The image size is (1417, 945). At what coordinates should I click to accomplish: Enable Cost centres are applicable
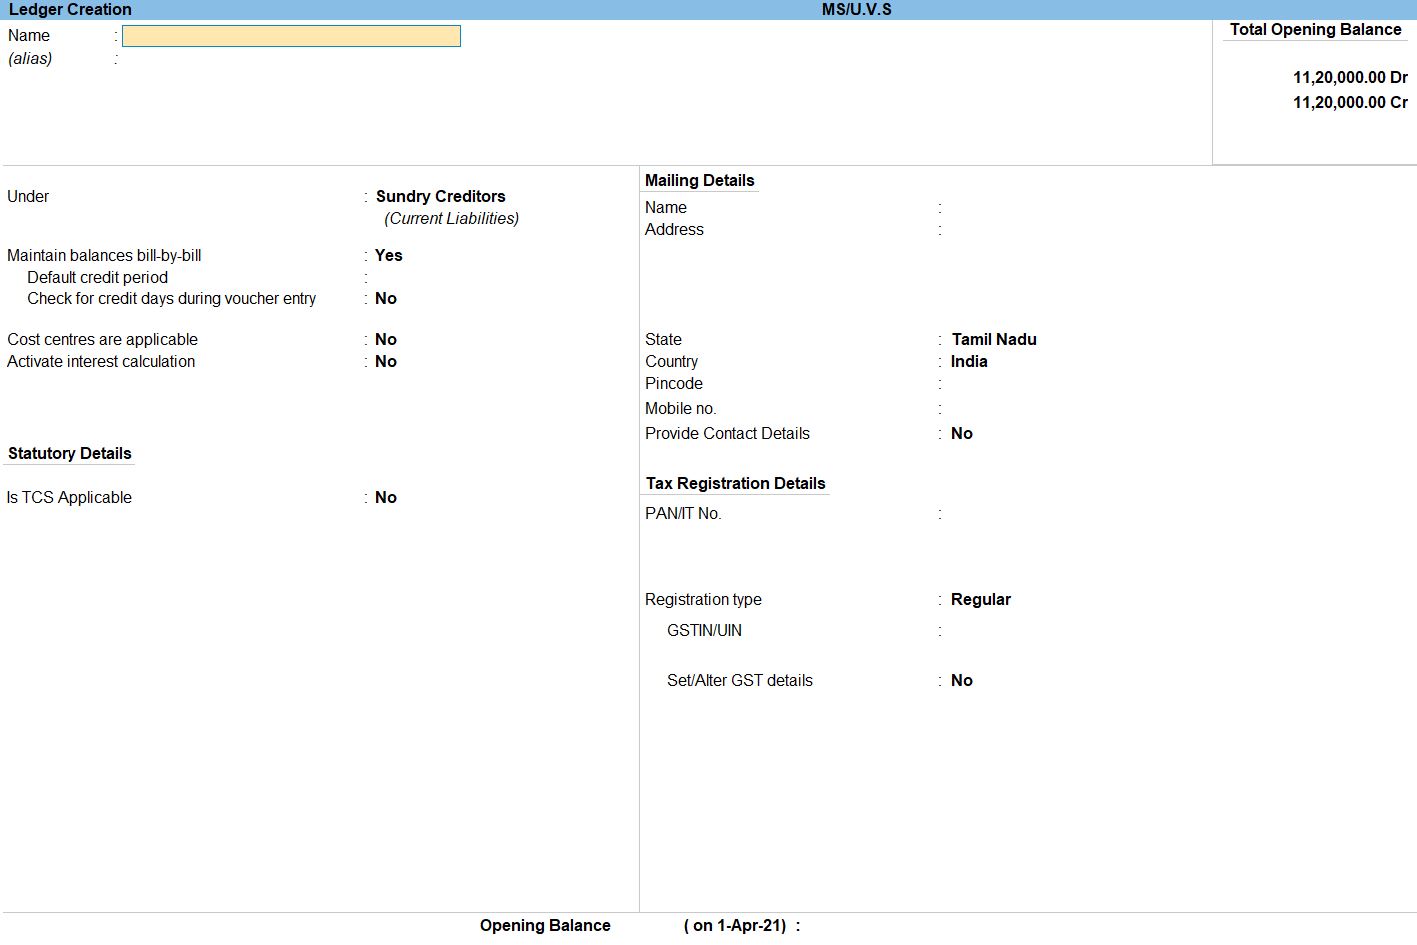[386, 339]
